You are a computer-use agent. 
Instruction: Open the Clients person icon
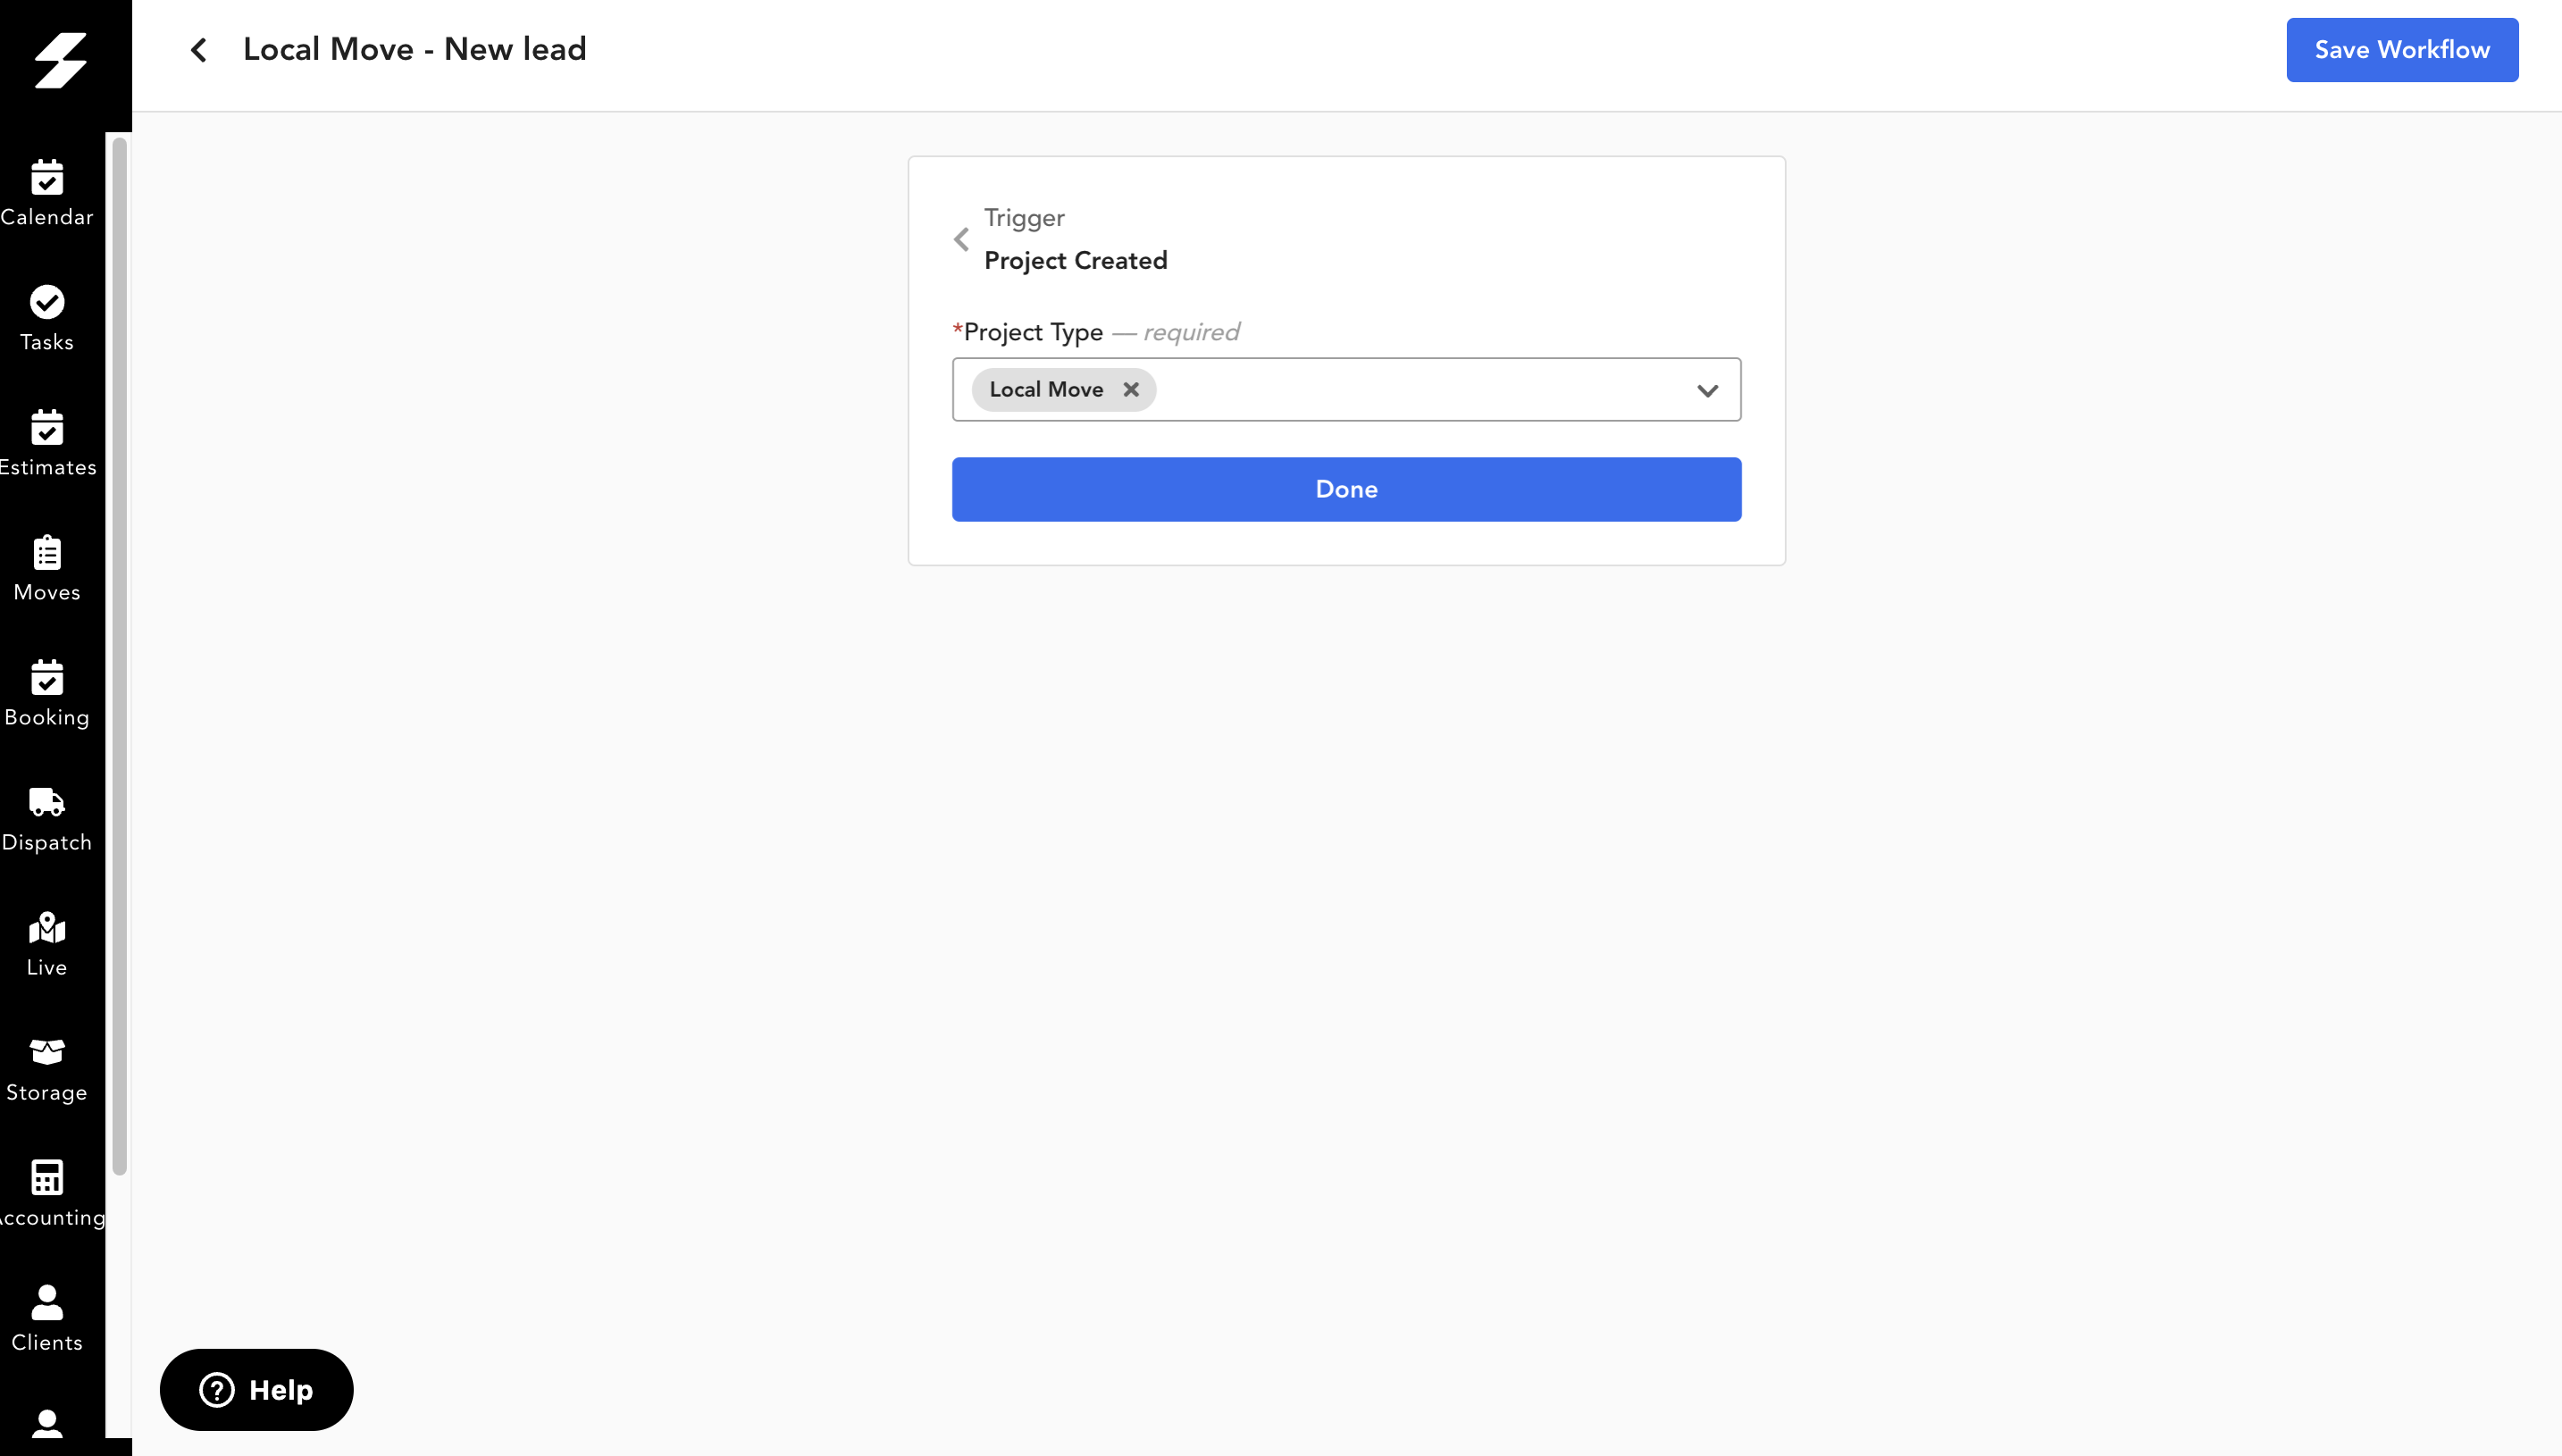[47, 1302]
